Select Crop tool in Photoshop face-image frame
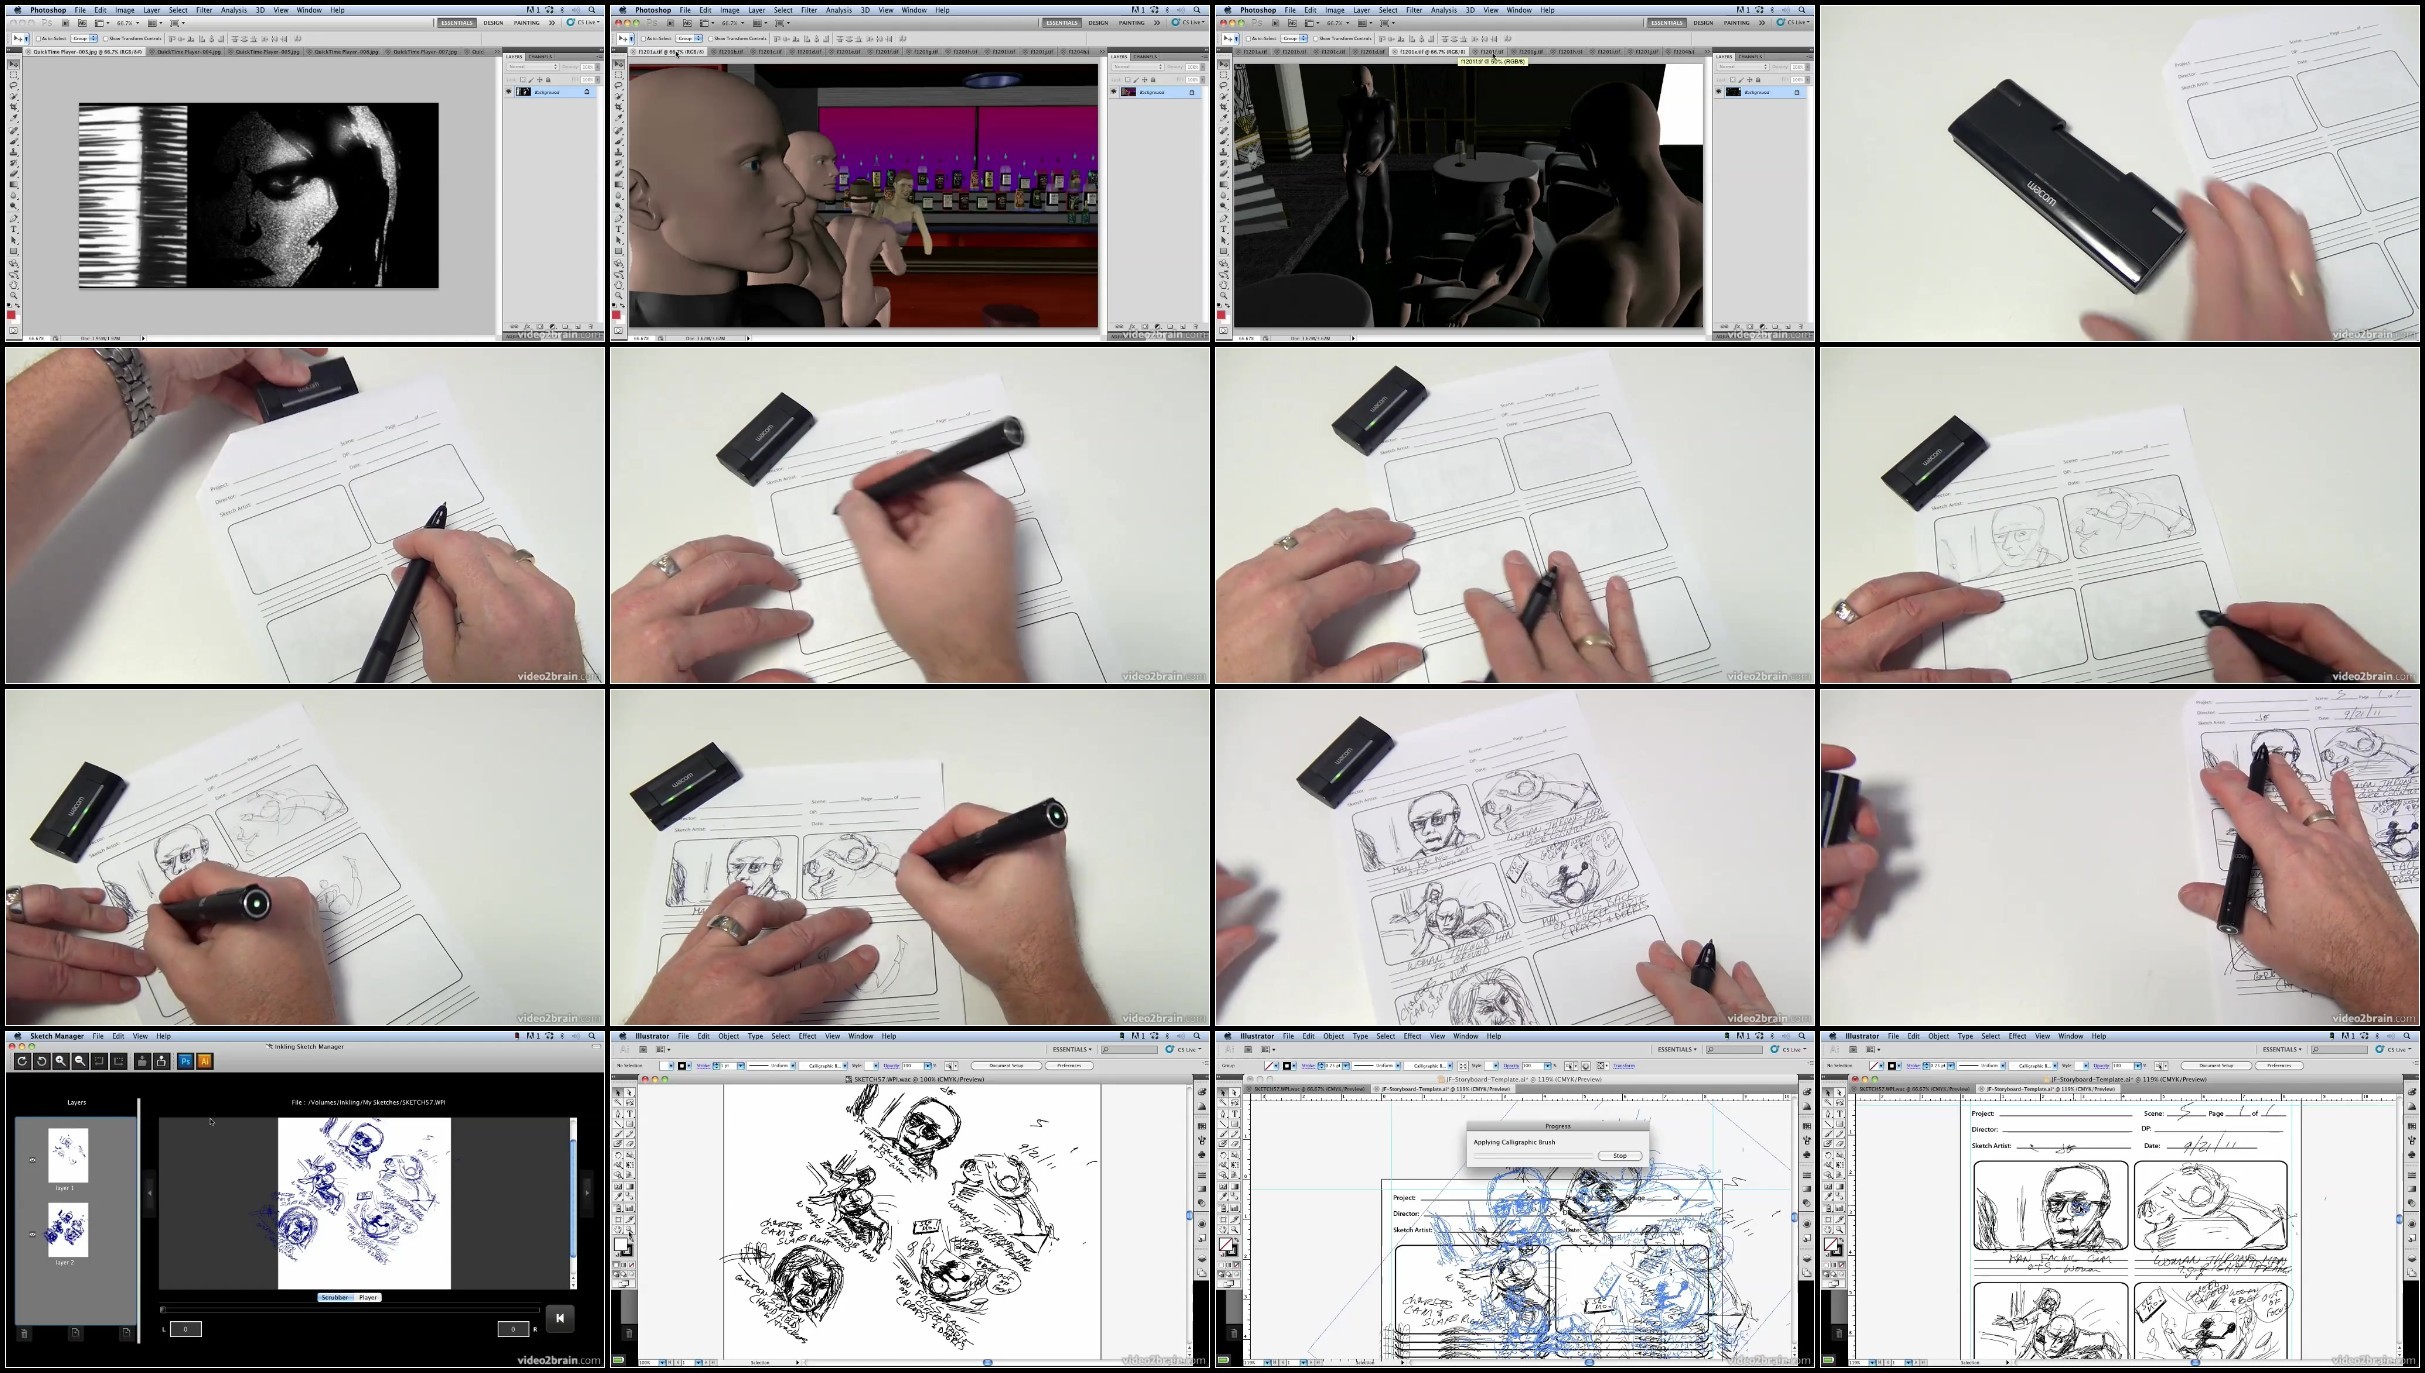 14,107
